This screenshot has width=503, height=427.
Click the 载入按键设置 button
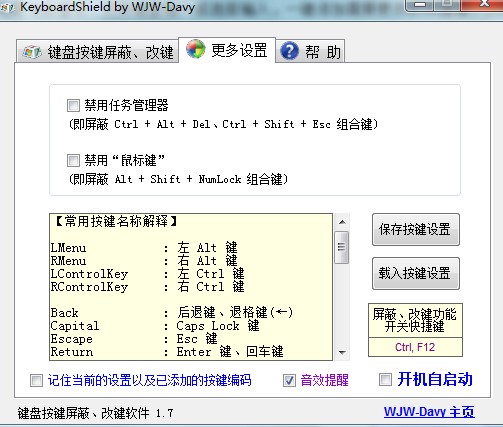click(416, 273)
